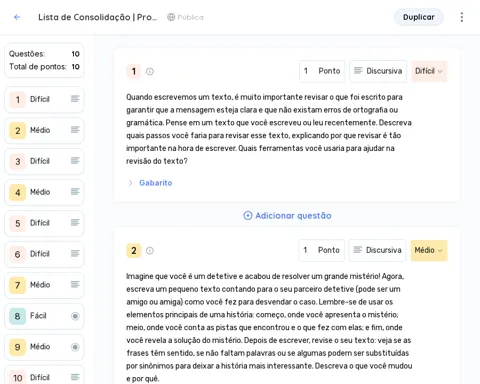This screenshot has height=384, width=480.
Task: Select sidebar question 3 Difícil
Action: tap(44, 161)
